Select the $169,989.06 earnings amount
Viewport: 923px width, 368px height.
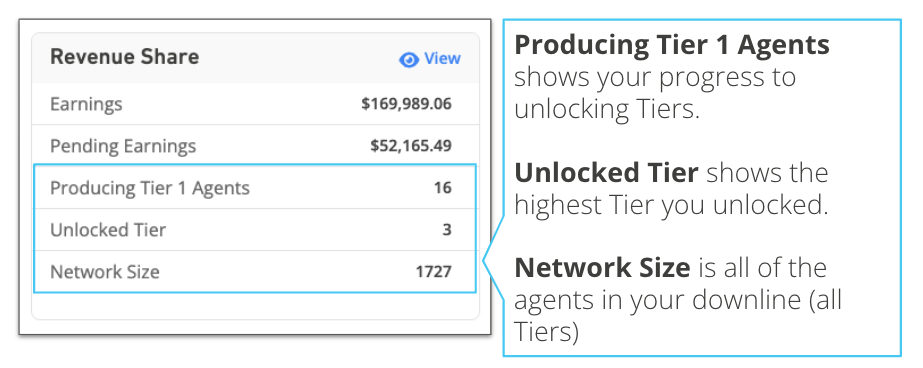pyautogui.click(x=406, y=104)
